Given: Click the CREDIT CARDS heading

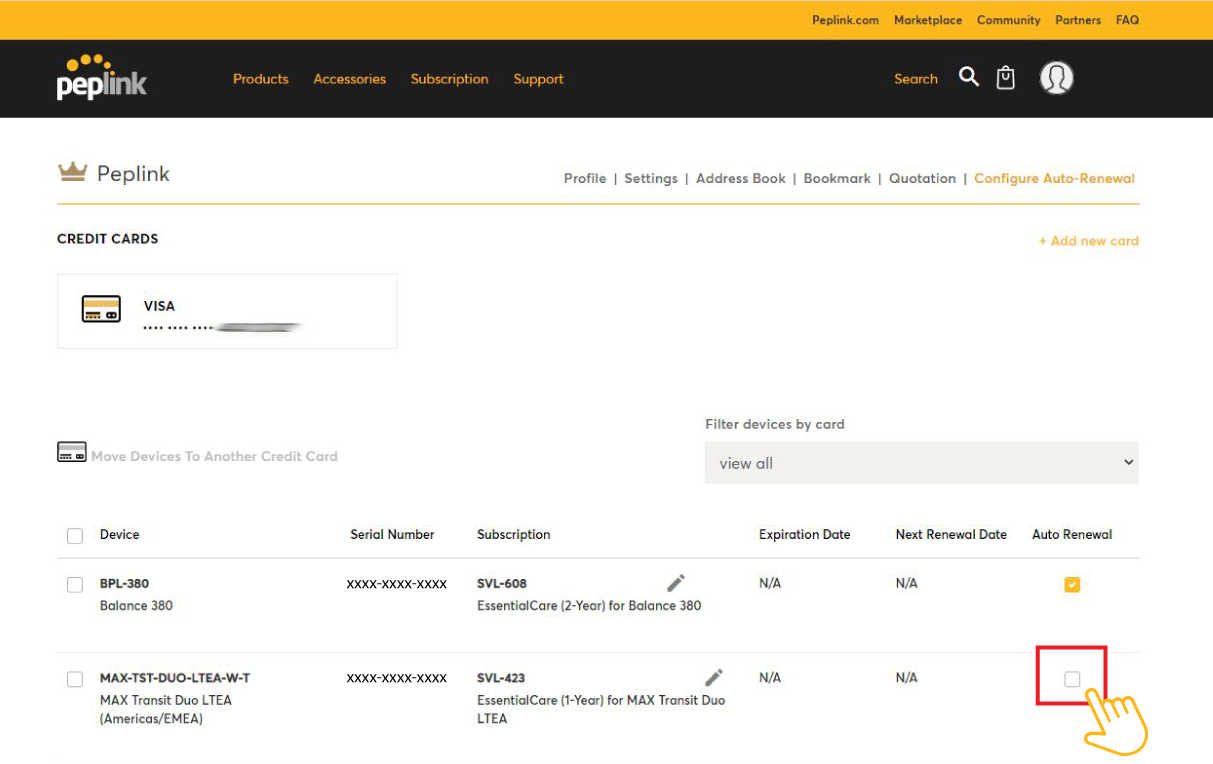Looking at the screenshot, I should coord(108,239).
